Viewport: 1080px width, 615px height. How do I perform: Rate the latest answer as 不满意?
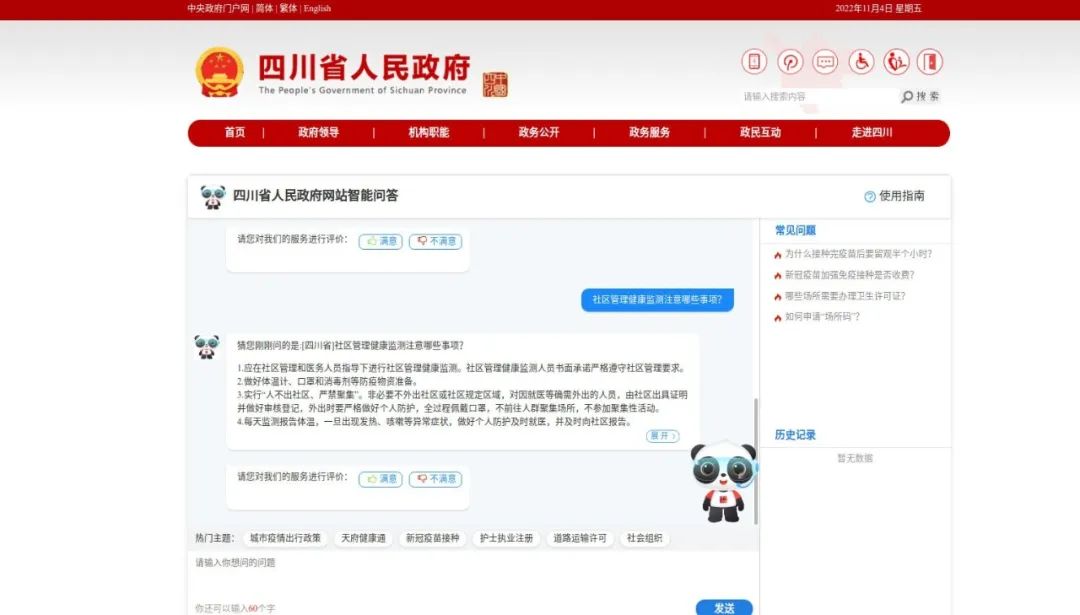[x=435, y=479]
